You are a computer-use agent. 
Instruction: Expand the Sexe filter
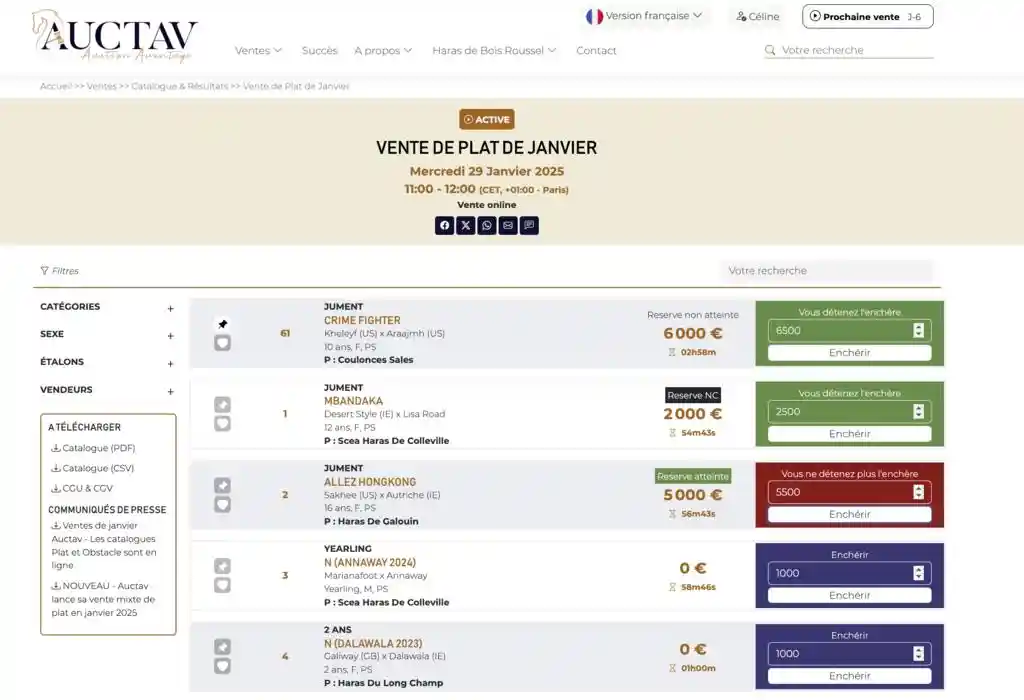[170, 336]
